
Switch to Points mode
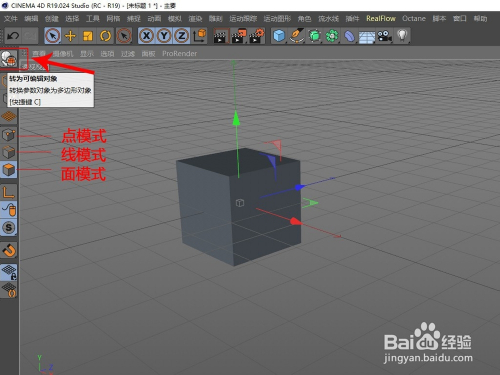pos(9,135)
